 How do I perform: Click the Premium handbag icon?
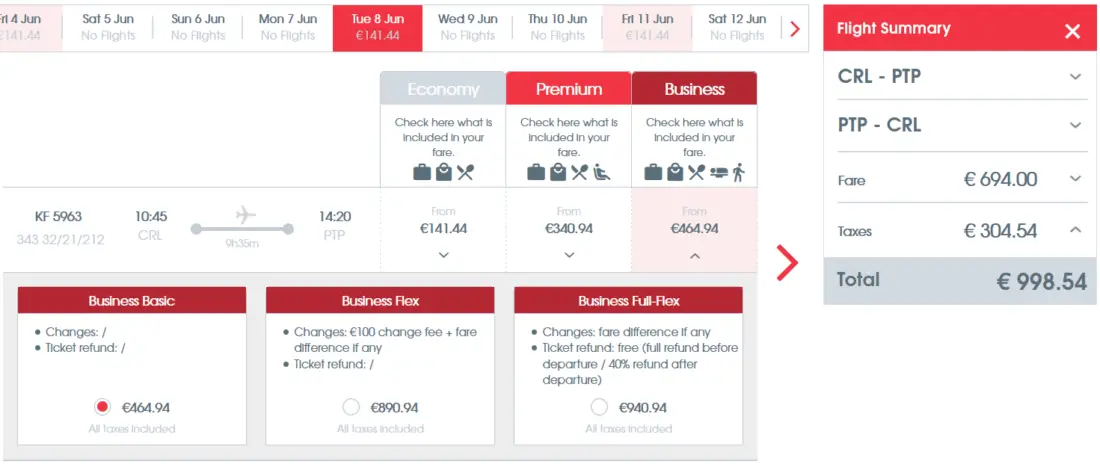[x=557, y=172]
